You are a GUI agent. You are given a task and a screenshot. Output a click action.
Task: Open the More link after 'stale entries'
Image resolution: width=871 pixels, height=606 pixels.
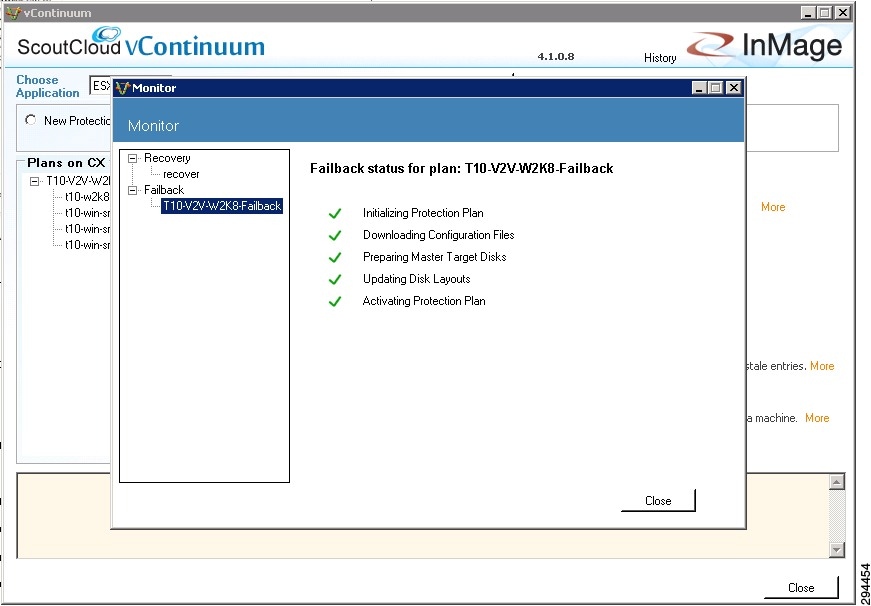(822, 366)
